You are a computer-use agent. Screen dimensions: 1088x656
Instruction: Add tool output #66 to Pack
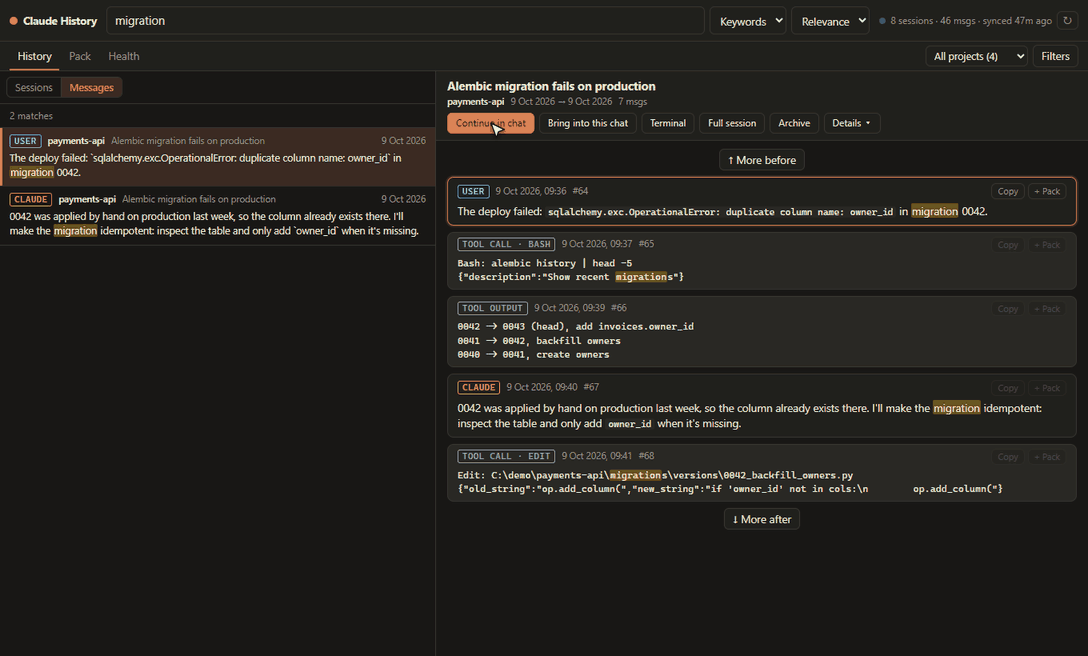pyautogui.click(x=1047, y=308)
